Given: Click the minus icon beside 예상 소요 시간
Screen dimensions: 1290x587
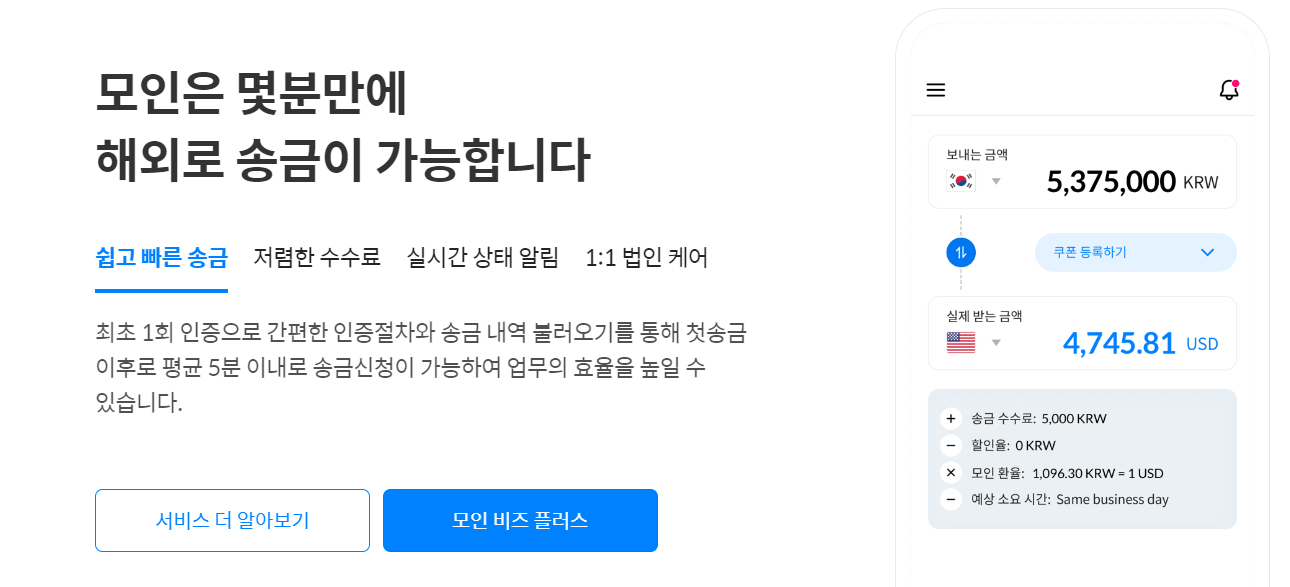Looking at the screenshot, I should pos(951,499).
